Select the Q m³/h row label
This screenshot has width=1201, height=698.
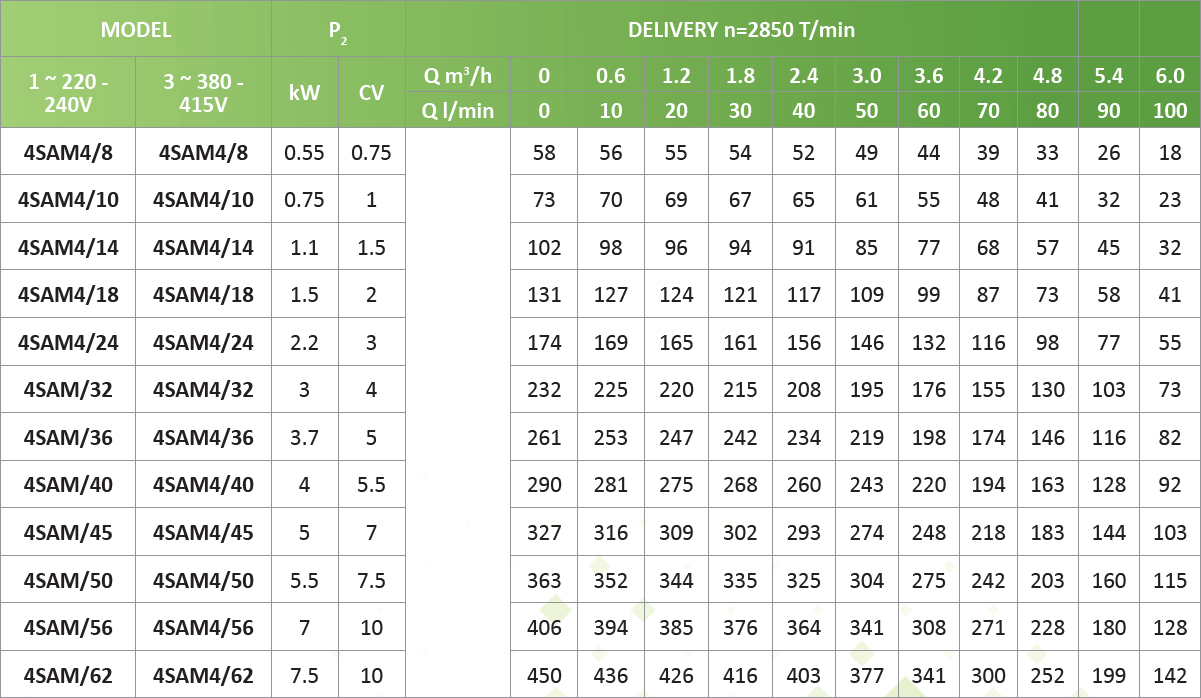click(x=458, y=75)
